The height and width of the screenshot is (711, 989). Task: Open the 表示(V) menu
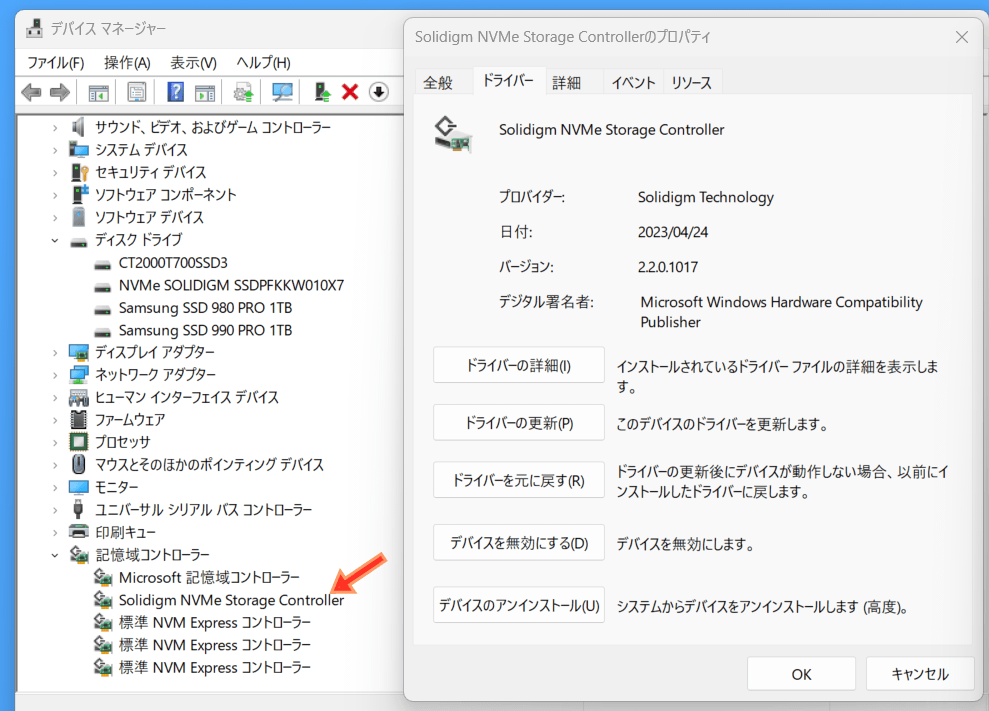[194, 62]
